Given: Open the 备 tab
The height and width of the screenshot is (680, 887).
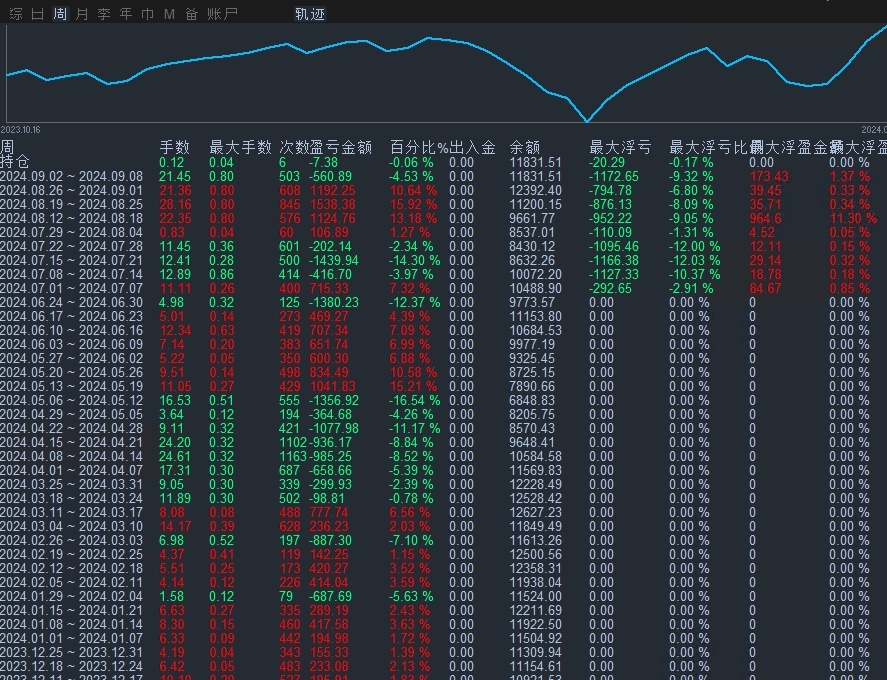Looking at the screenshot, I should [x=191, y=14].
